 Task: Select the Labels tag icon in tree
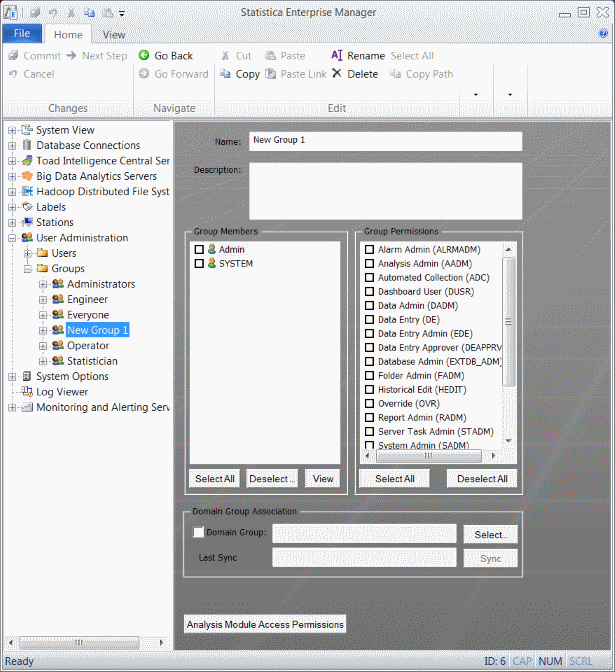27,207
